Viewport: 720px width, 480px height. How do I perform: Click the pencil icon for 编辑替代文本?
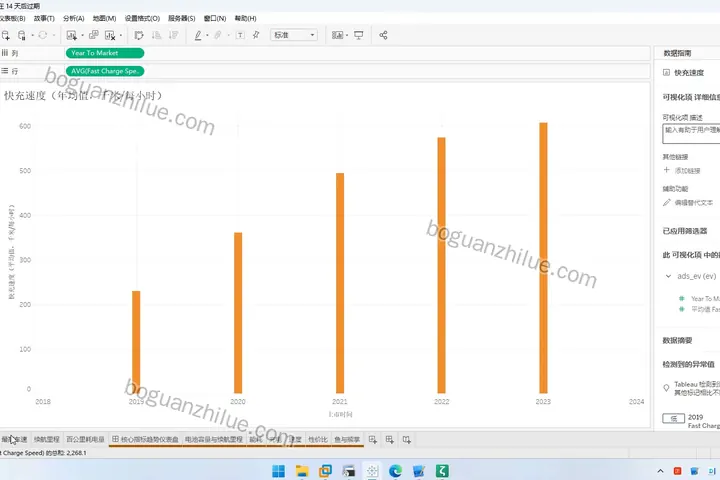pyautogui.click(x=667, y=203)
